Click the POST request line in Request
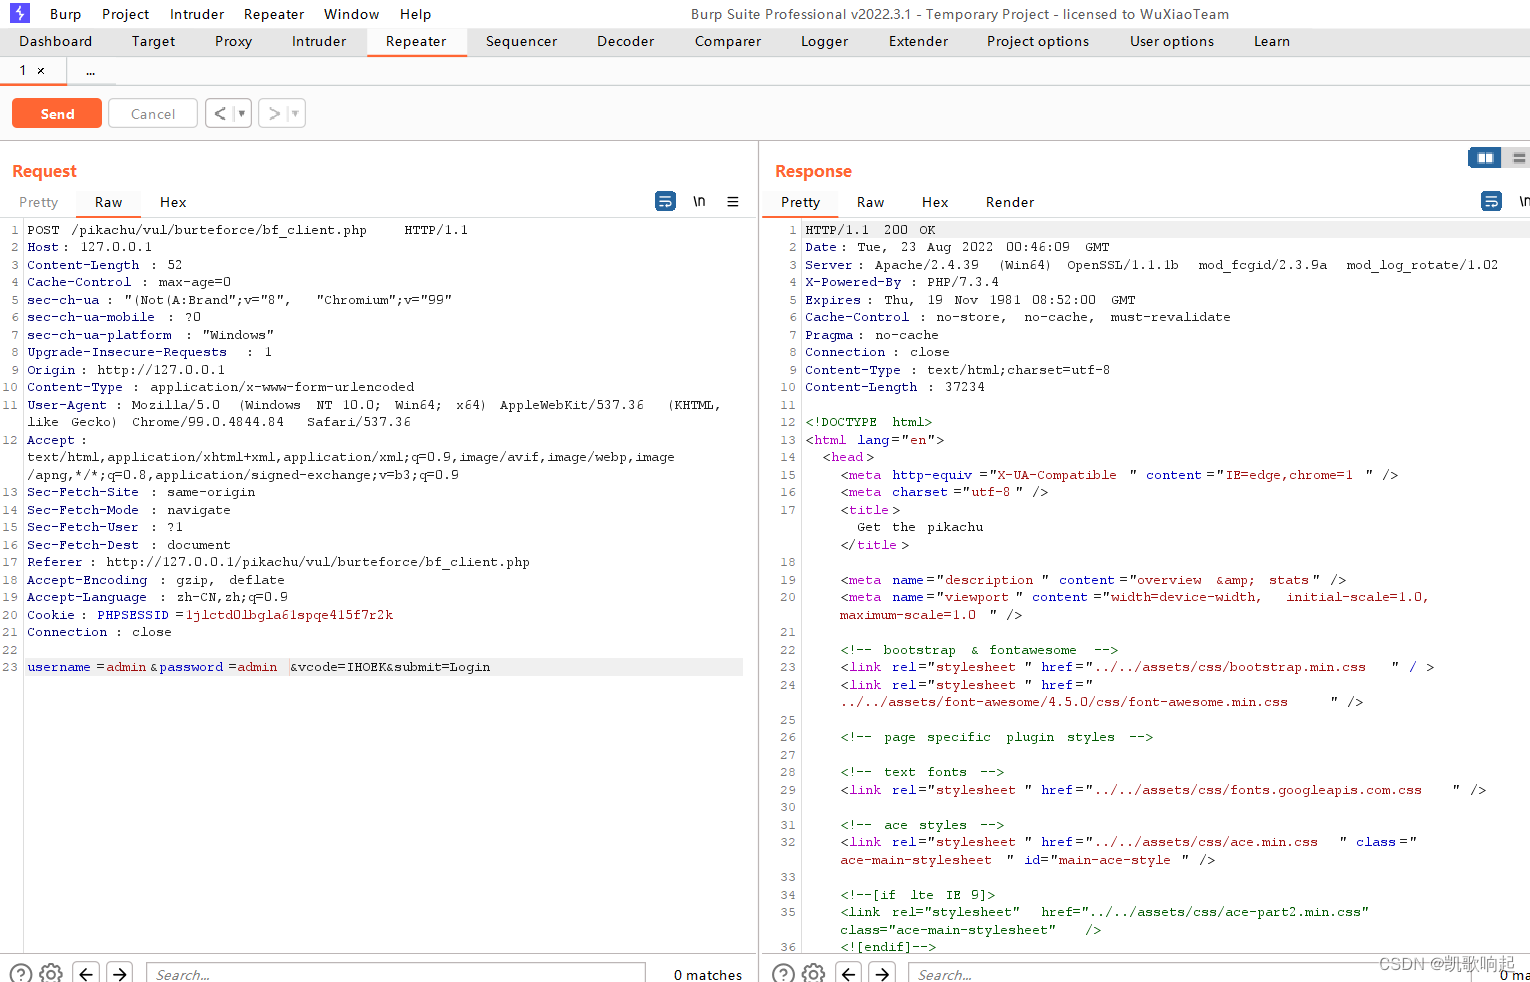Image resolution: width=1530 pixels, height=982 pixels. pos(247,230)
